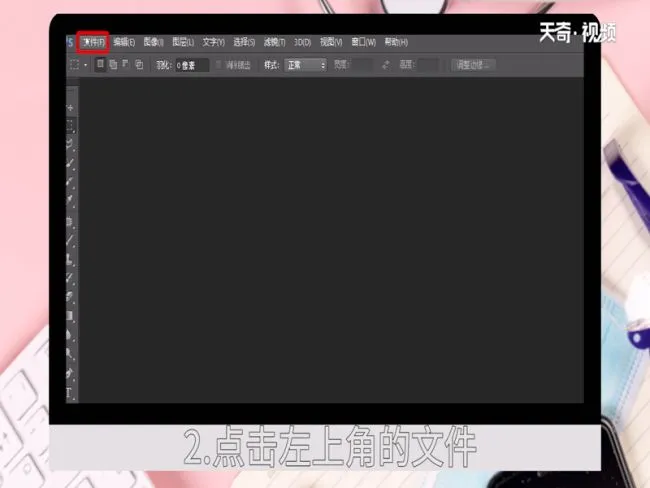
Task: Click the 高度 height input field
Action: click(x=428, y=65)
